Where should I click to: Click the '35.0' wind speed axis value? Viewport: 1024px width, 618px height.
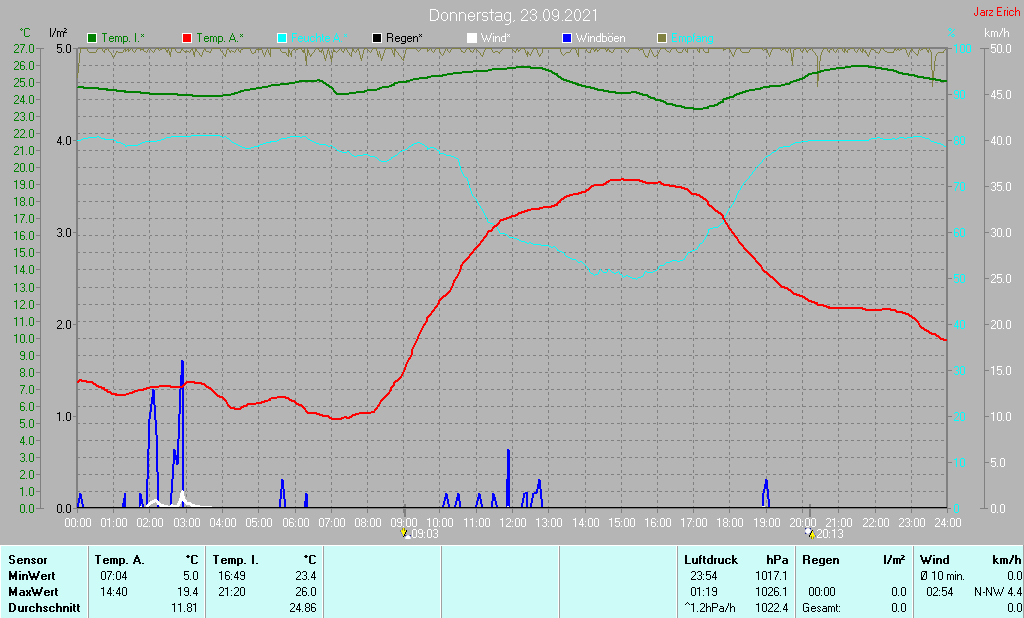pos(1000,187)
